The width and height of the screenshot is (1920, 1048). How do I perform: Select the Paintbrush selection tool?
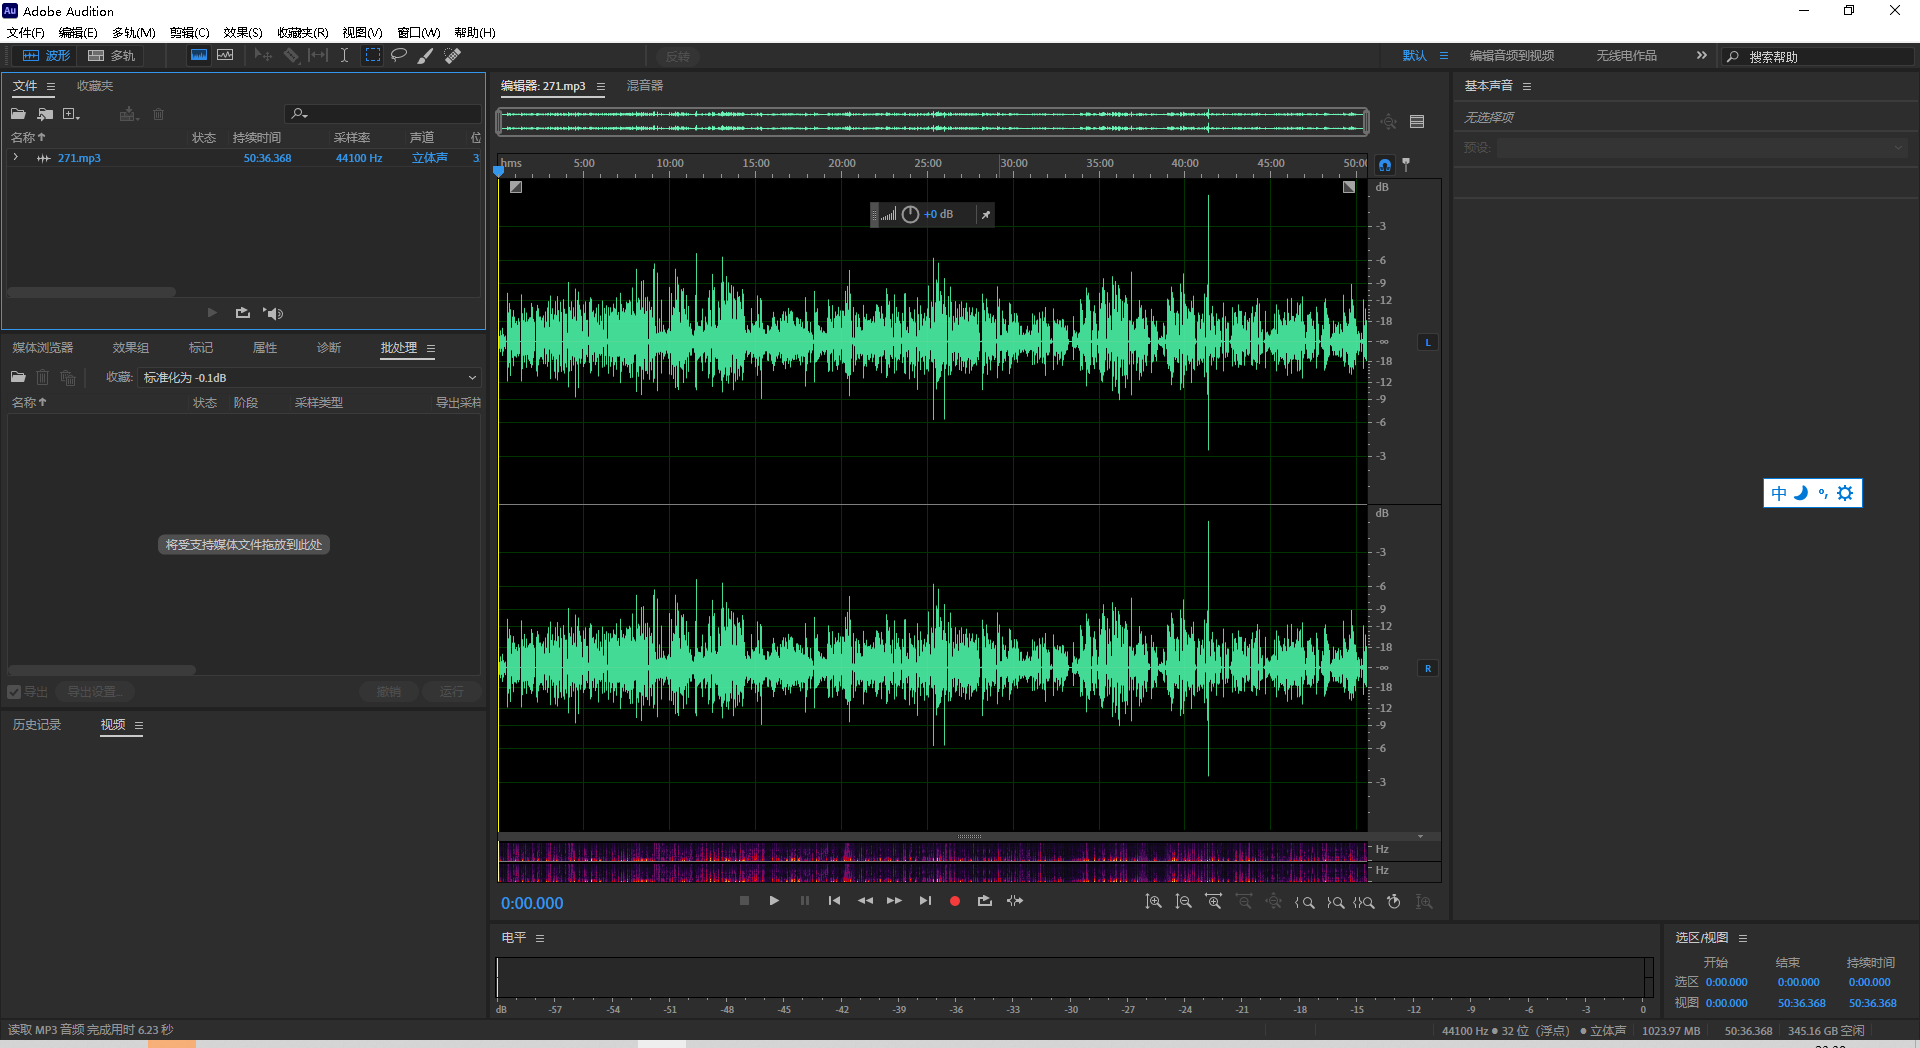[426, 56]
